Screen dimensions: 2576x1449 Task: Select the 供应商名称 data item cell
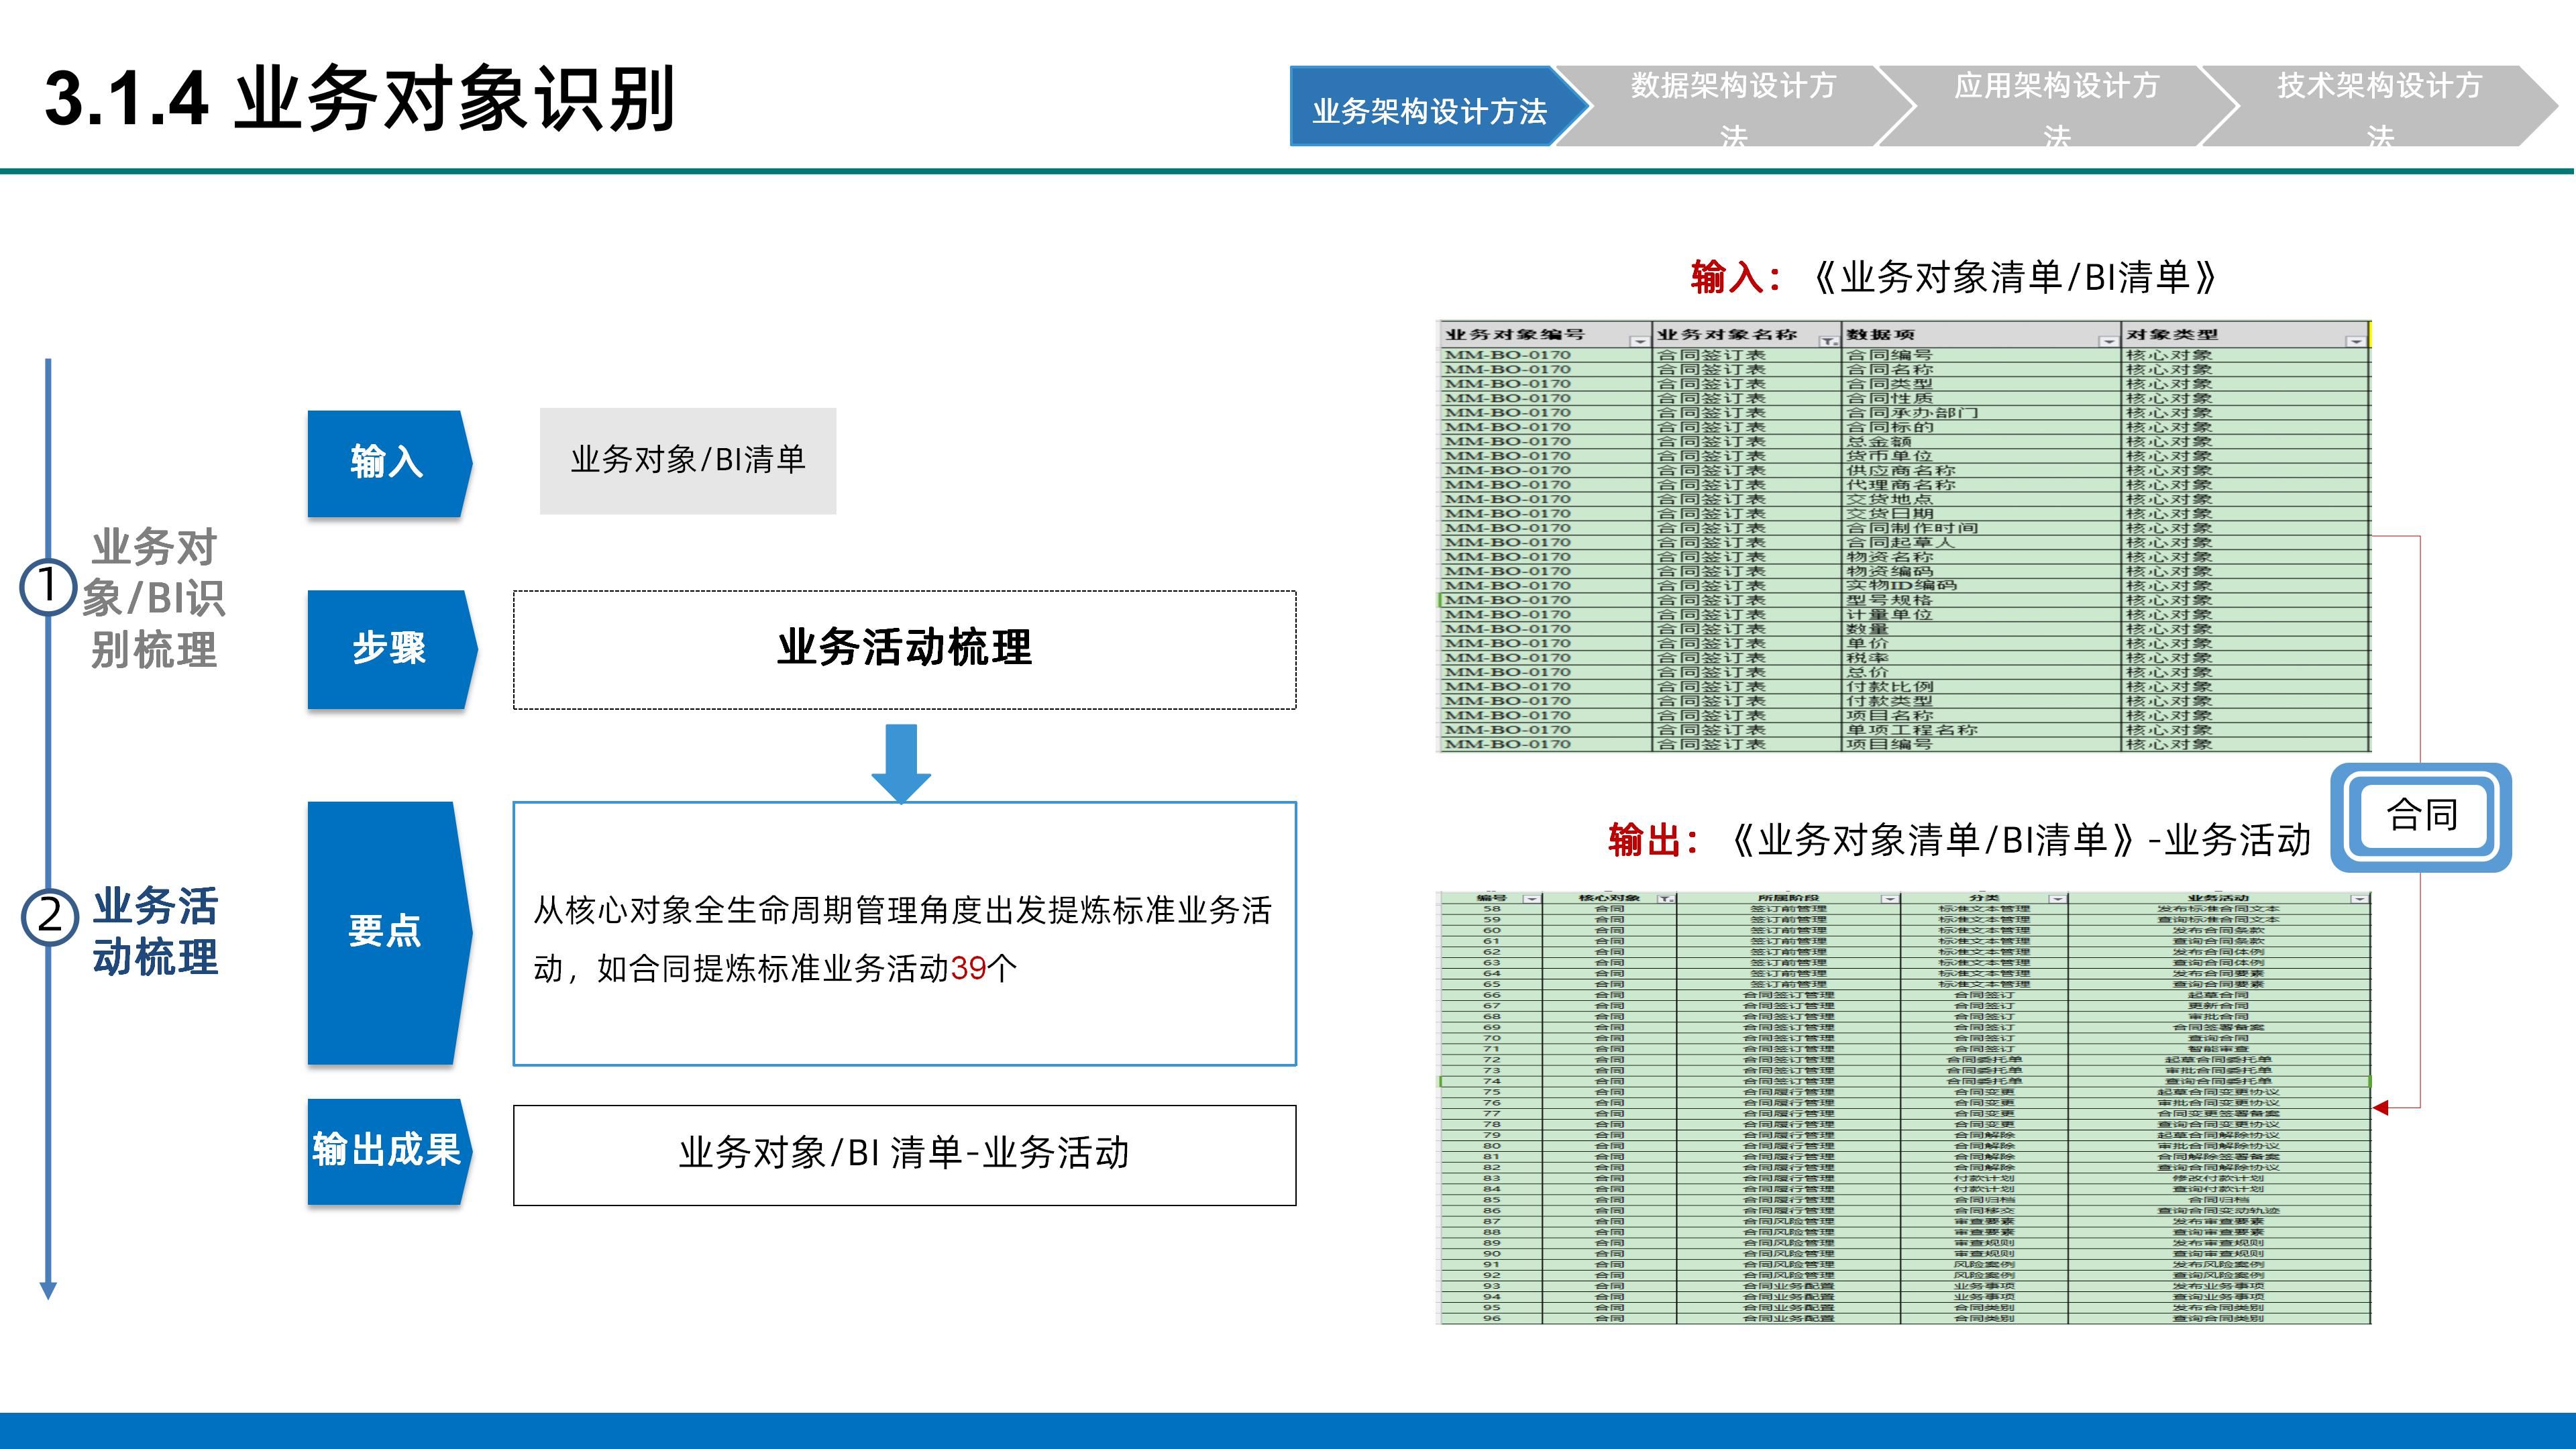coord(1982,470)
